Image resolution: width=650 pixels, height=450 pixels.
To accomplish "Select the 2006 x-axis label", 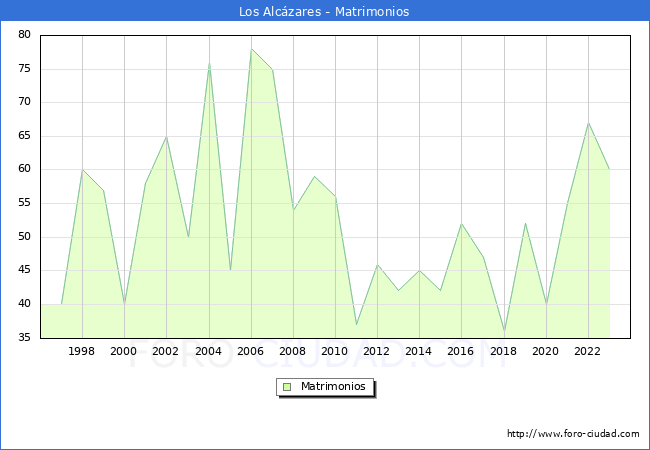I will pyautogui.click(x=251, y=351).
